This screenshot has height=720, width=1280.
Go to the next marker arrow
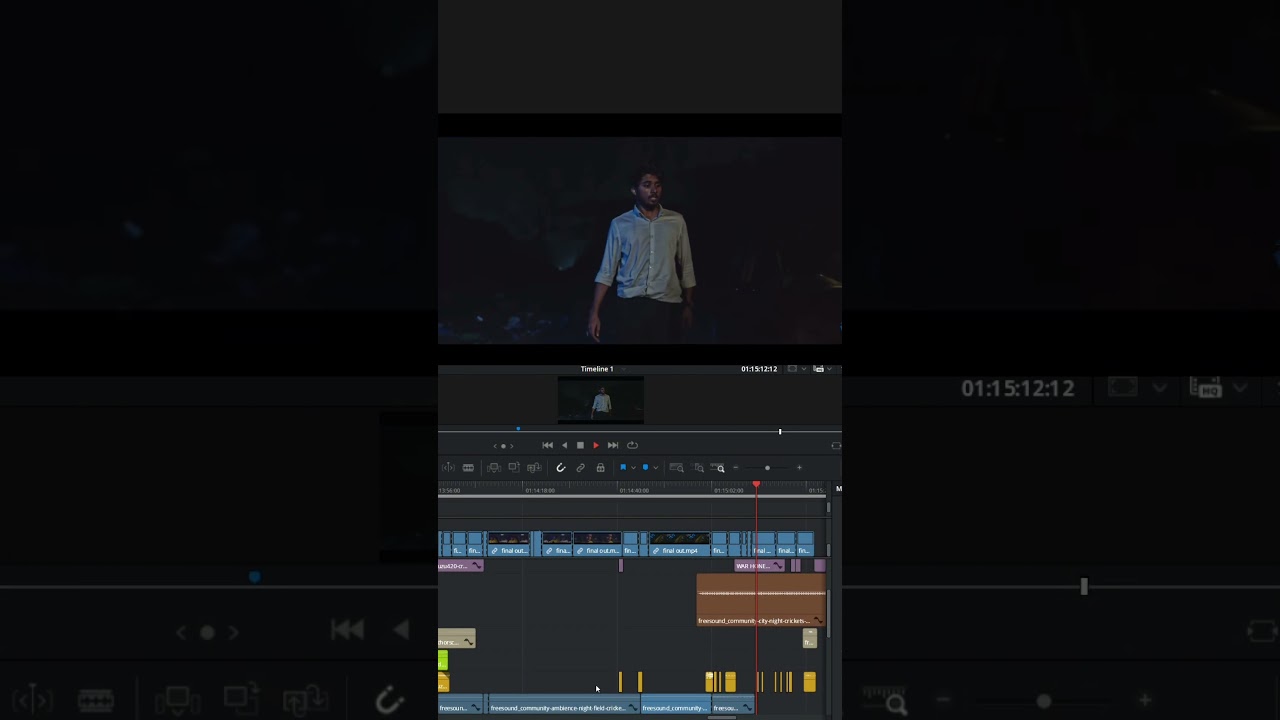pos(512,446)
